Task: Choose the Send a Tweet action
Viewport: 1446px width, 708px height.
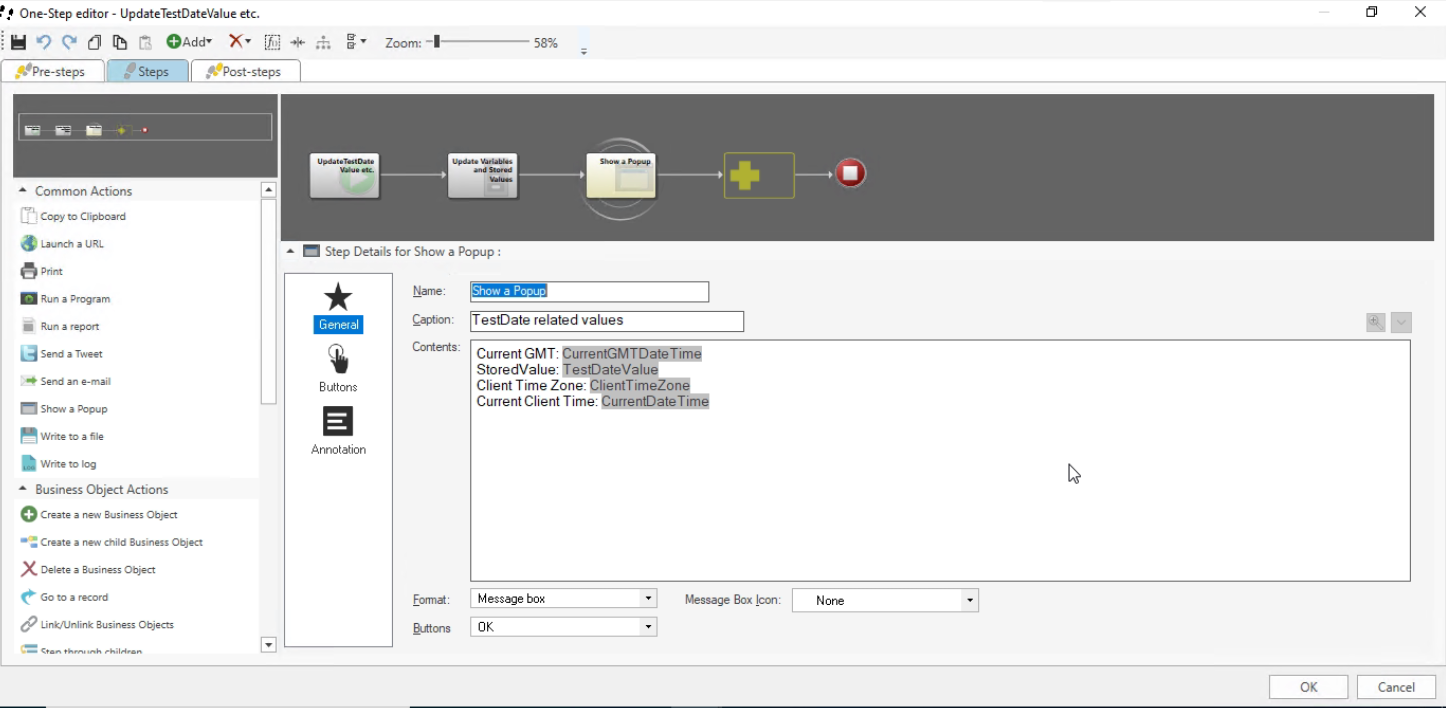Action: 70,353
